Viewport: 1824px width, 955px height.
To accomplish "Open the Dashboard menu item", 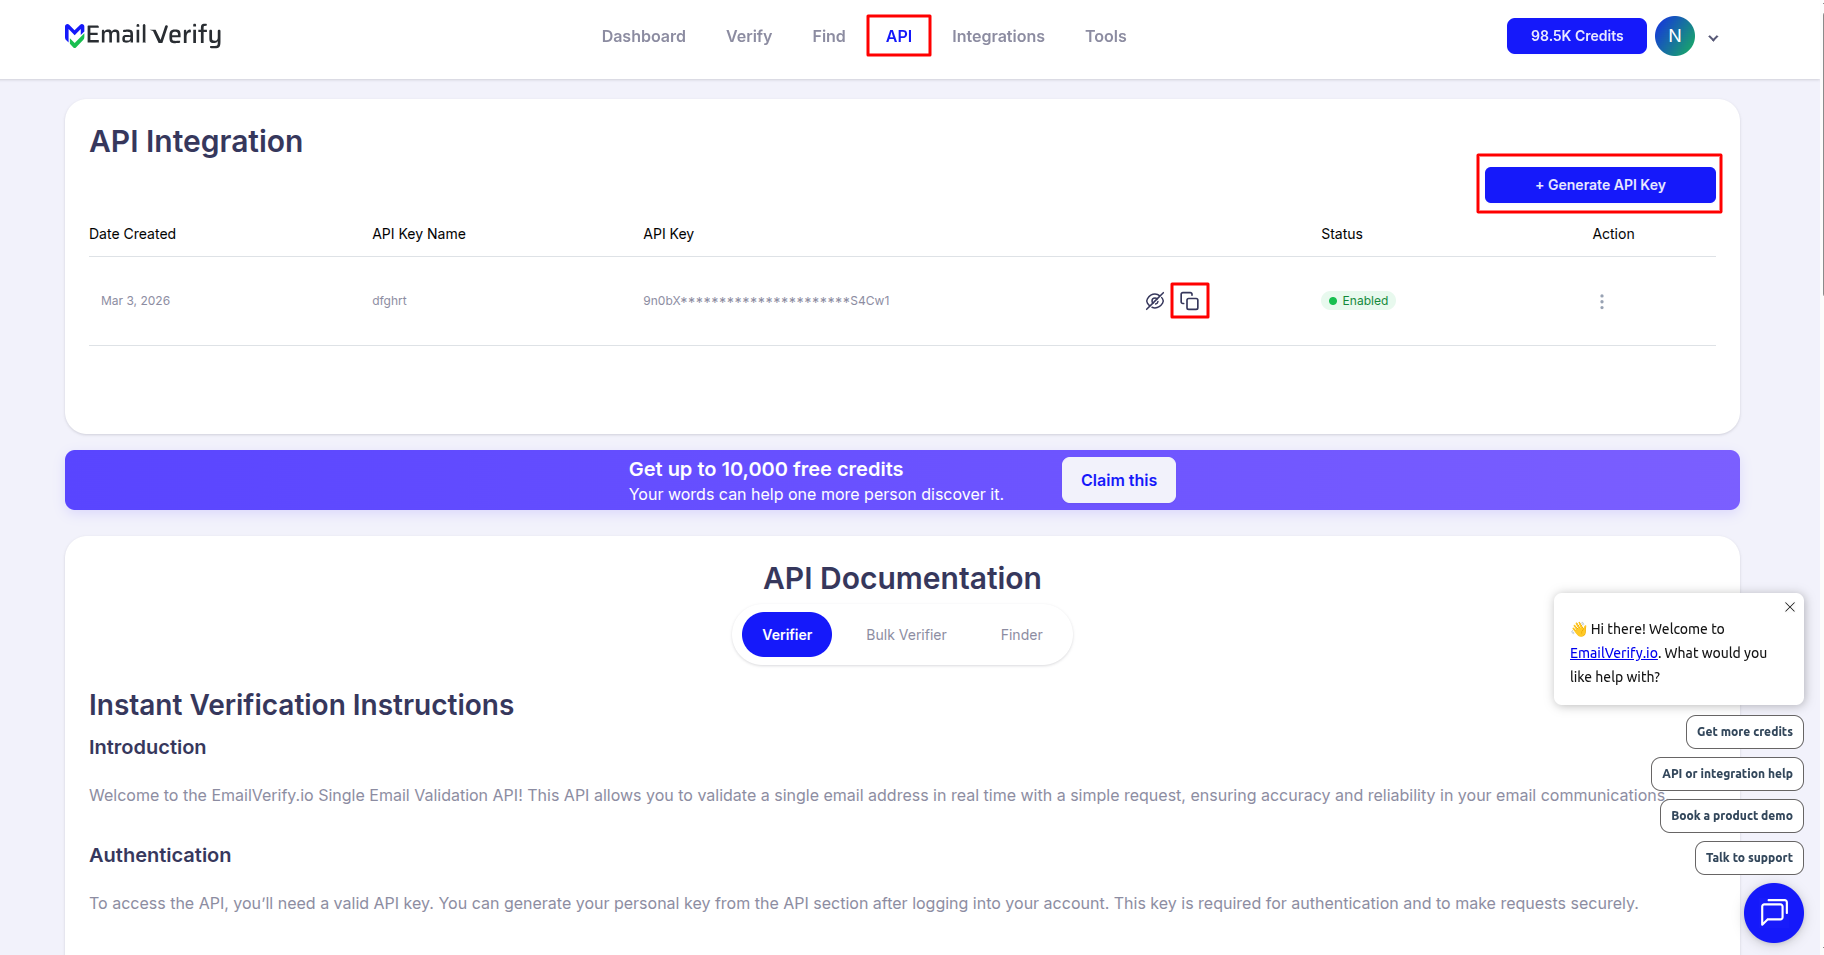I will click(x=643, y=36).
